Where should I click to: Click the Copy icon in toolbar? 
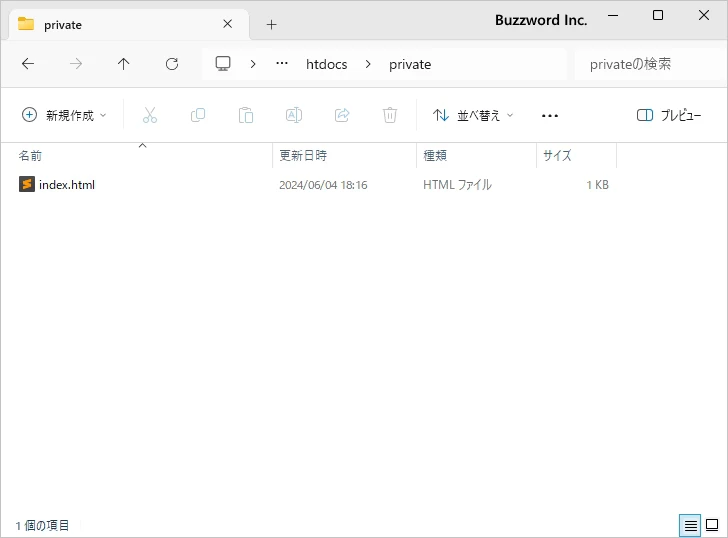coord(198,115)
